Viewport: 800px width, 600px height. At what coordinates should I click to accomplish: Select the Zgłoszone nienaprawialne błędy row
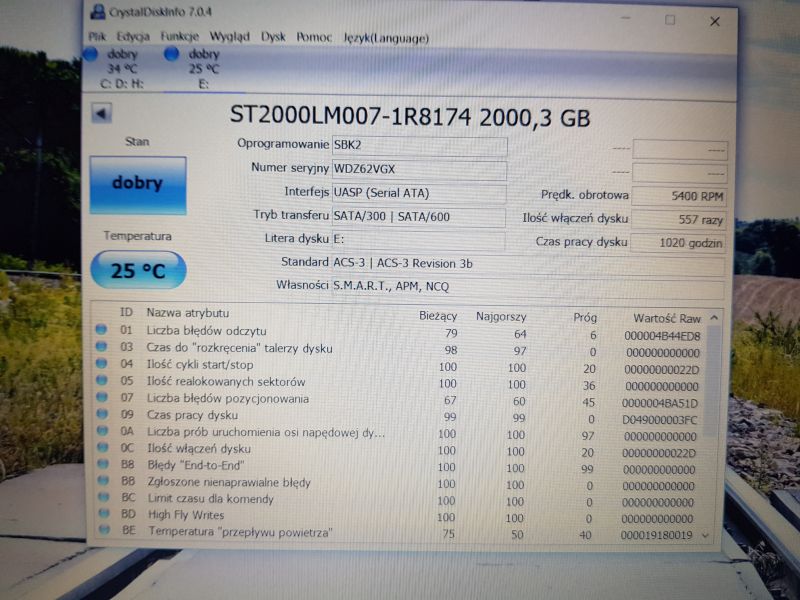pos(399,484)
